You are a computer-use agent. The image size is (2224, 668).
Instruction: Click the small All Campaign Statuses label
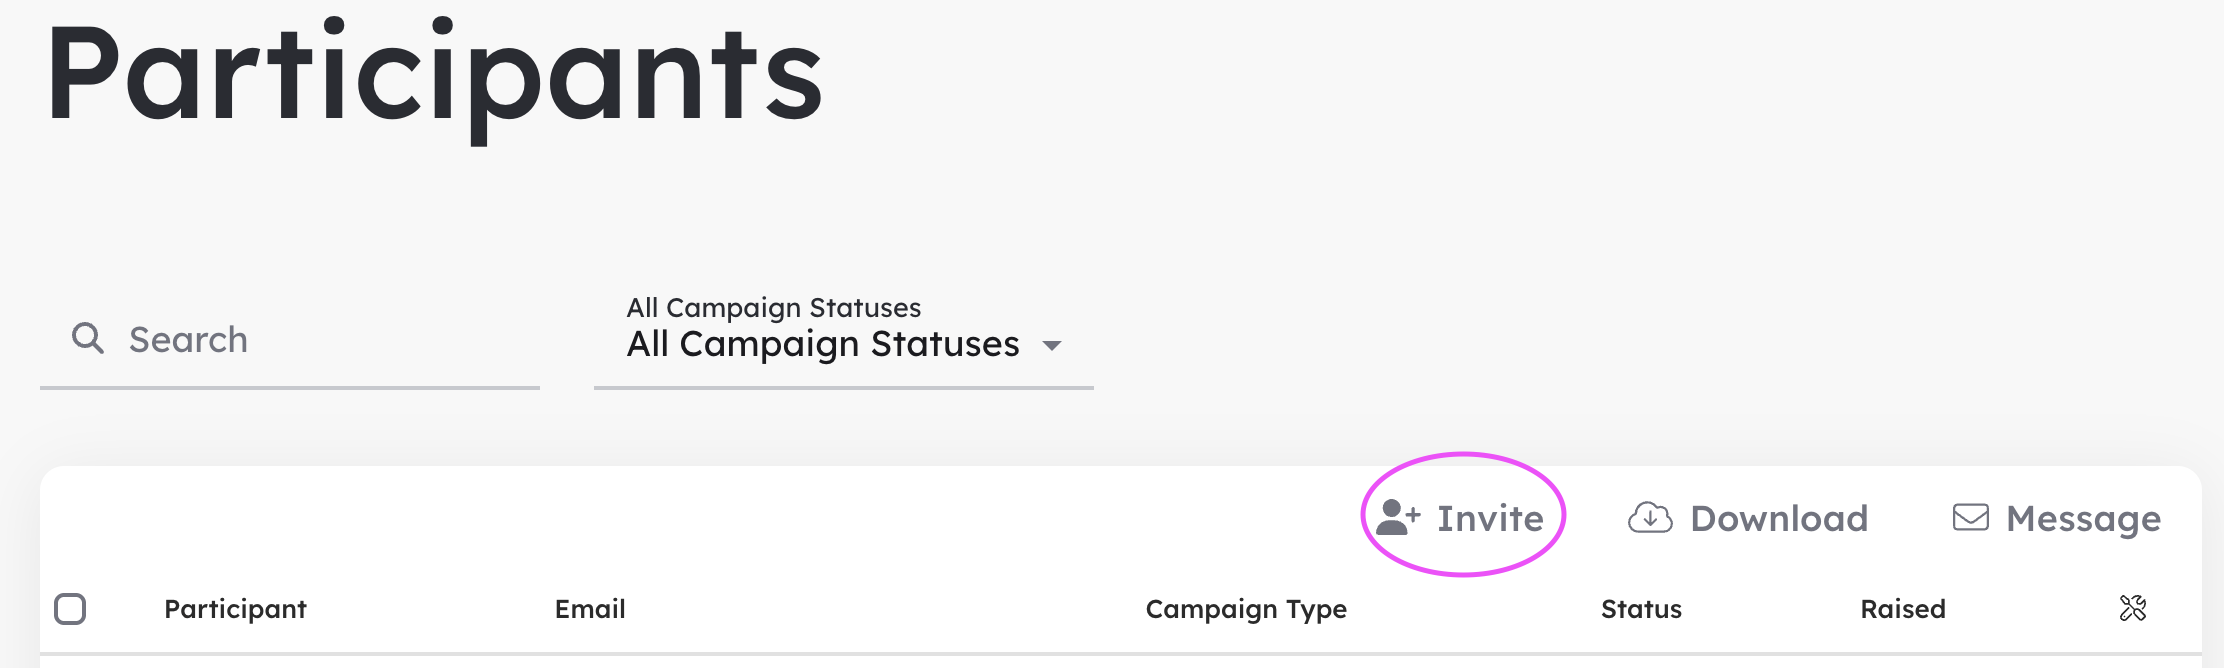774,307
